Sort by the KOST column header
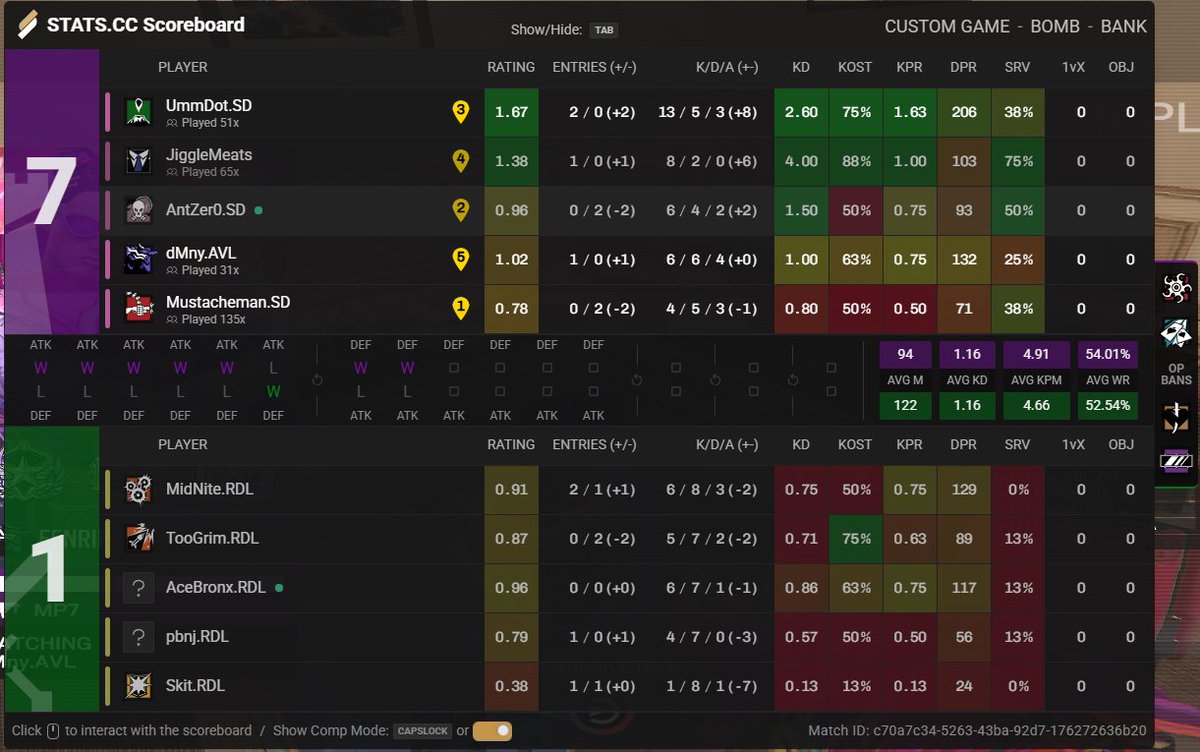Image resolution: width=1200 pixels, height=752 pixels. (855, 67)
